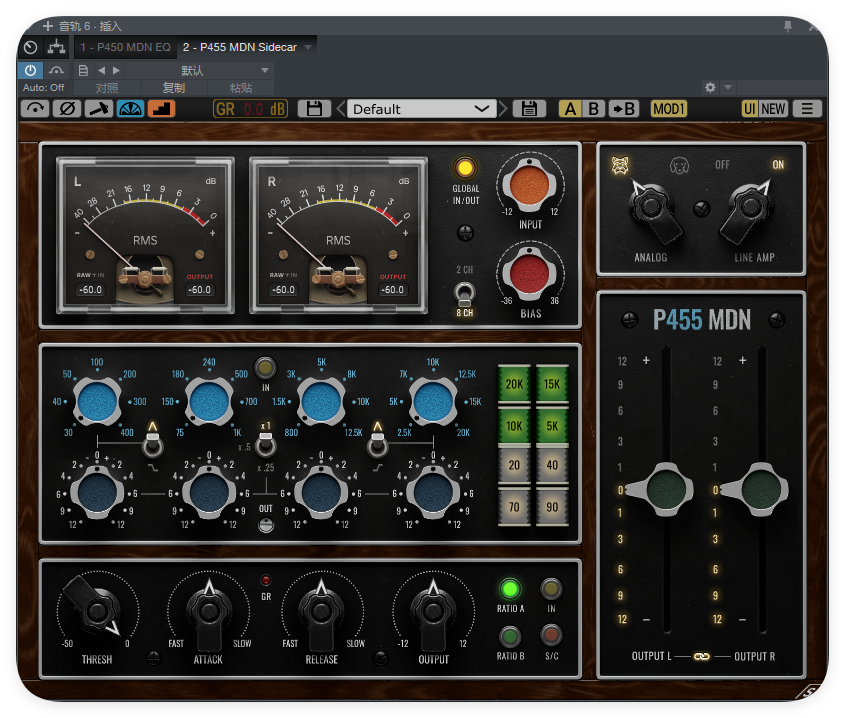Click the blue meter gauge toolbar icon

130,109
